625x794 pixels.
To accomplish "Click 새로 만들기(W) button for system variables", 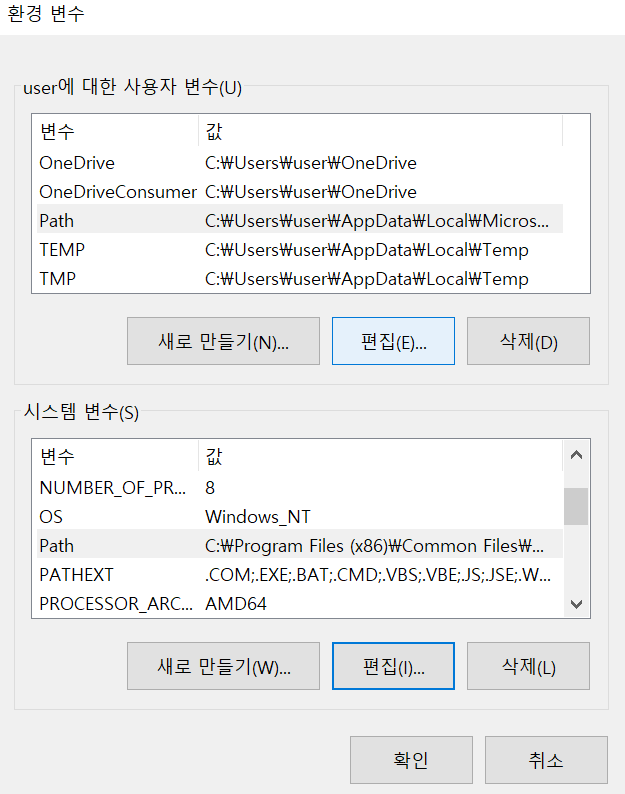I will coord(223,666).
